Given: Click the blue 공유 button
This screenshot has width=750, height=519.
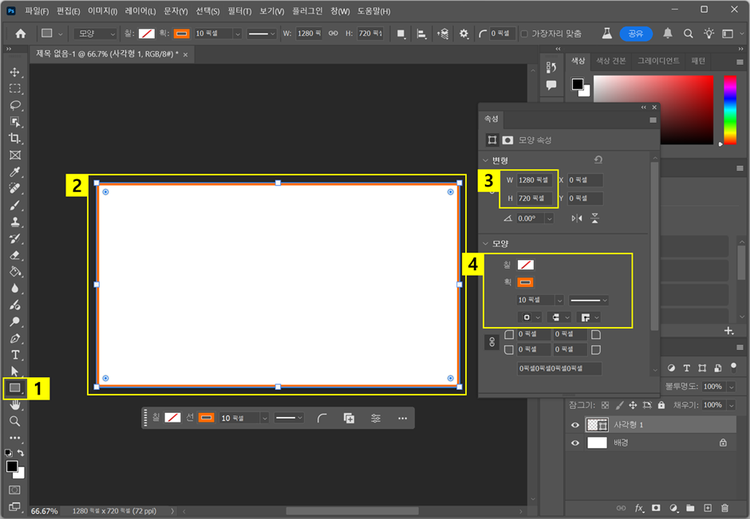Looking at the screenshot, I should click(x=634, y=33).
